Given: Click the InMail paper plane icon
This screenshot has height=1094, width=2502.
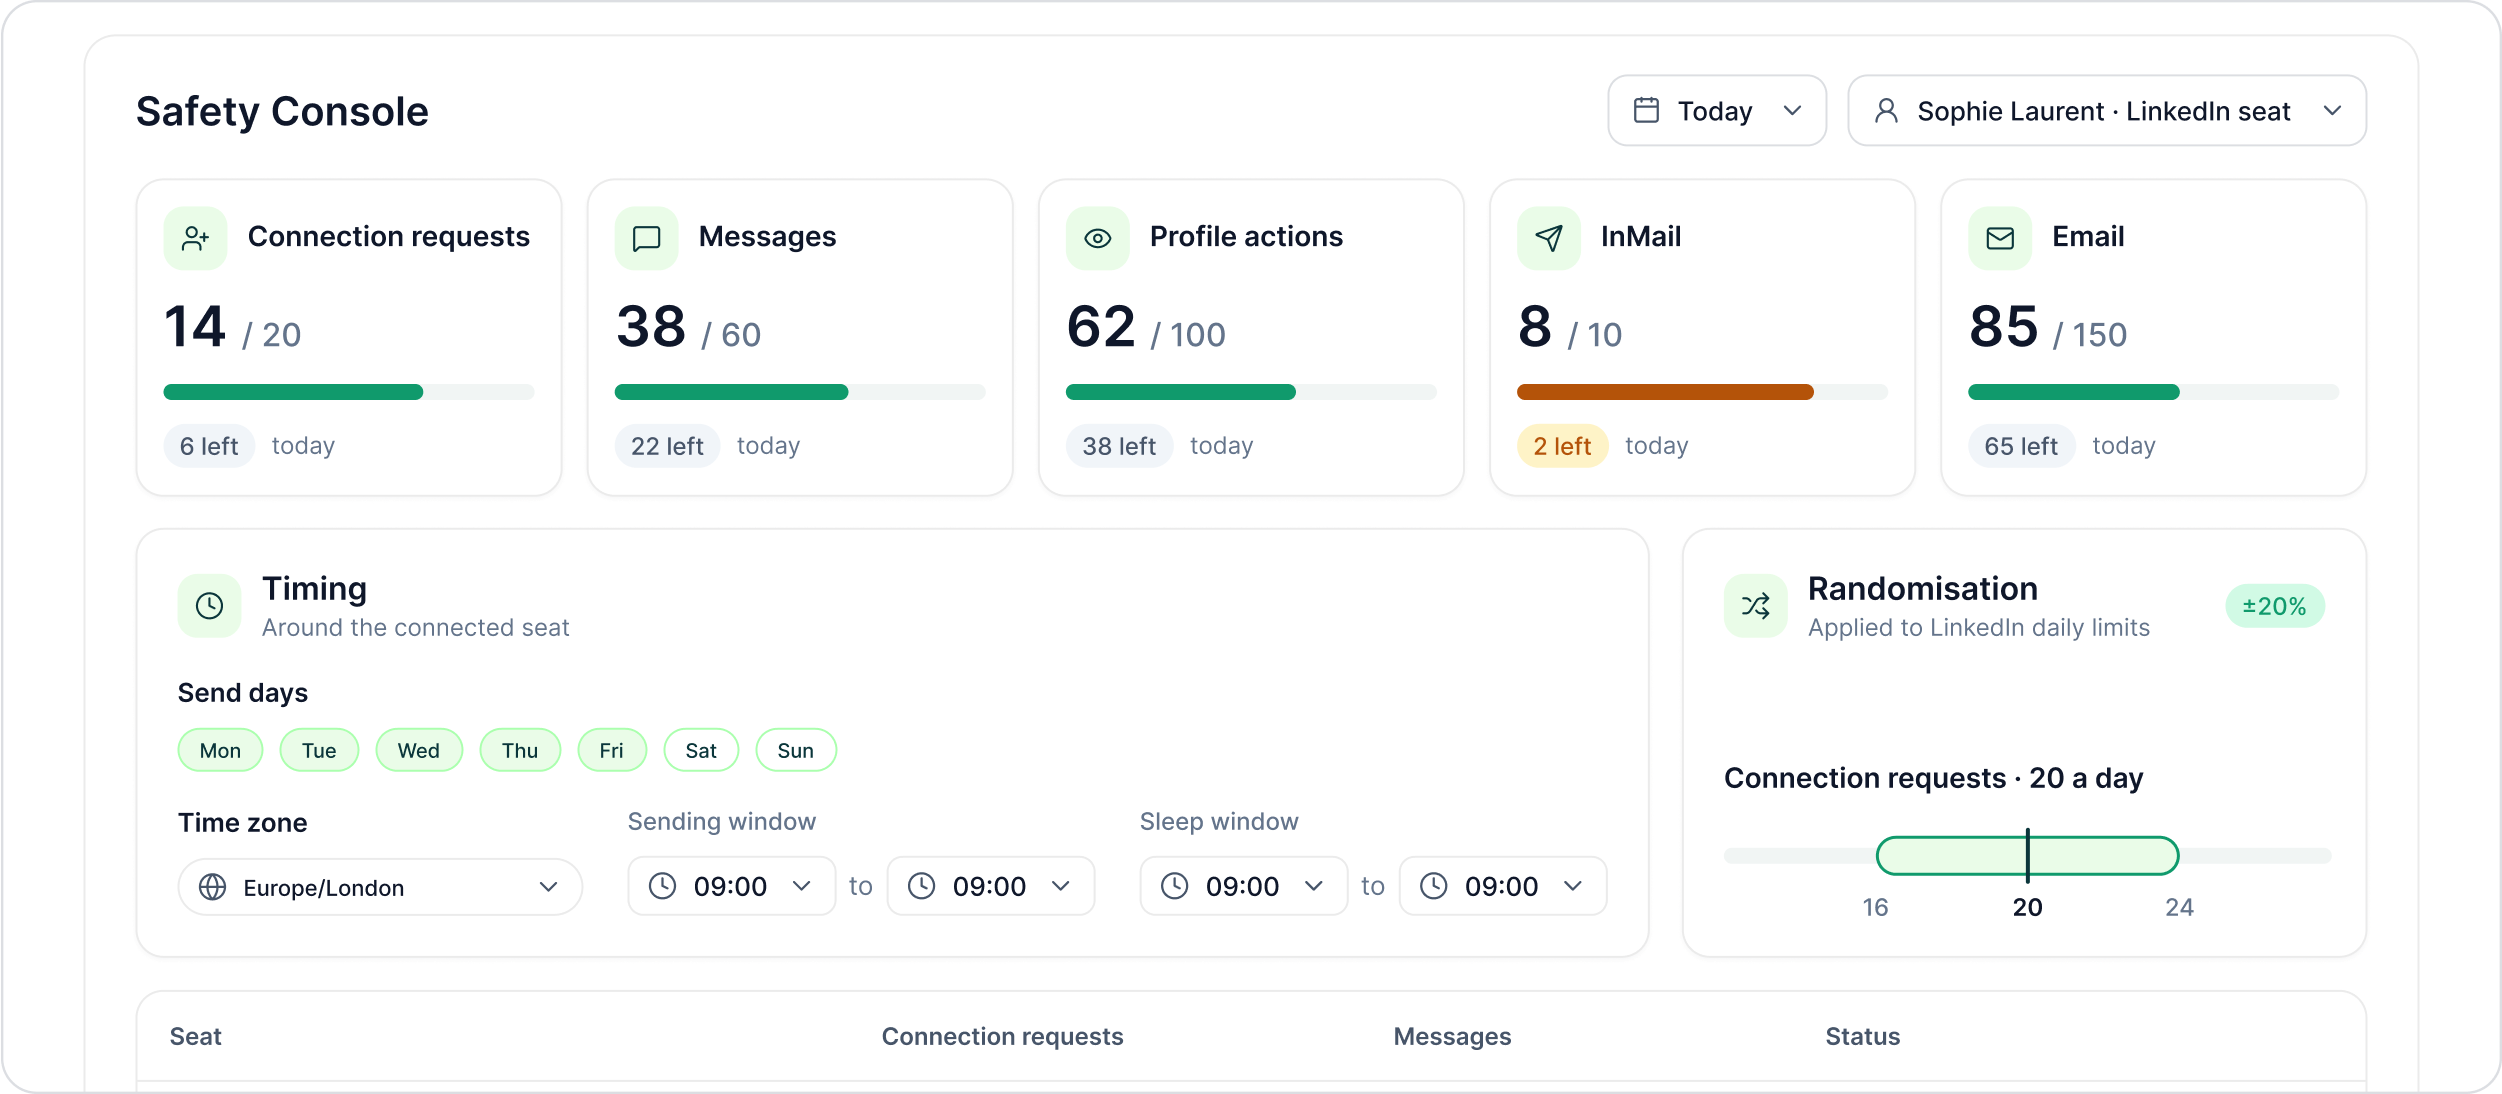Looking at the screenshot, I should coord(1548,238).
